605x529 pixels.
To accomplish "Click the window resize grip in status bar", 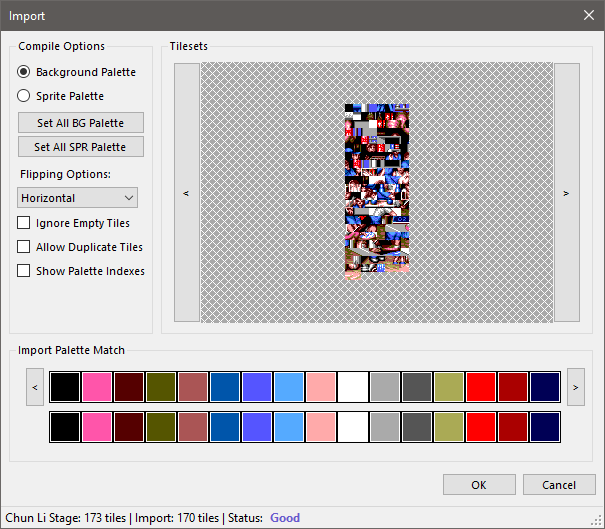I will (x=599, y=523).
